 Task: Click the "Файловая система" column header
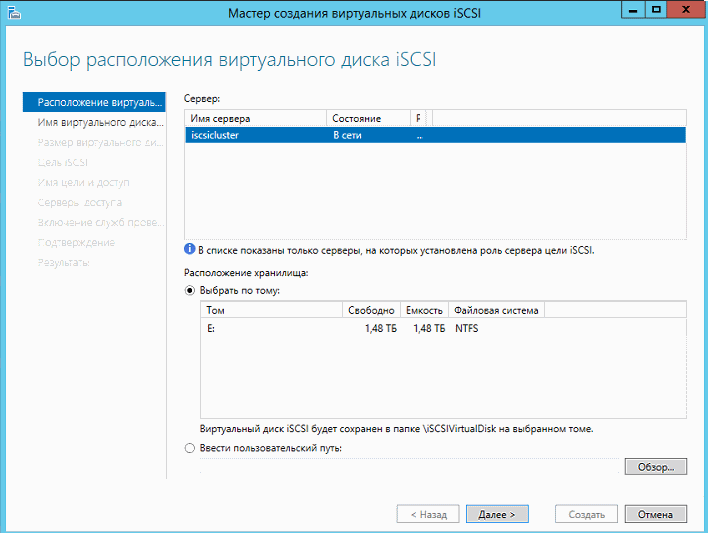[x=496, y=310]
